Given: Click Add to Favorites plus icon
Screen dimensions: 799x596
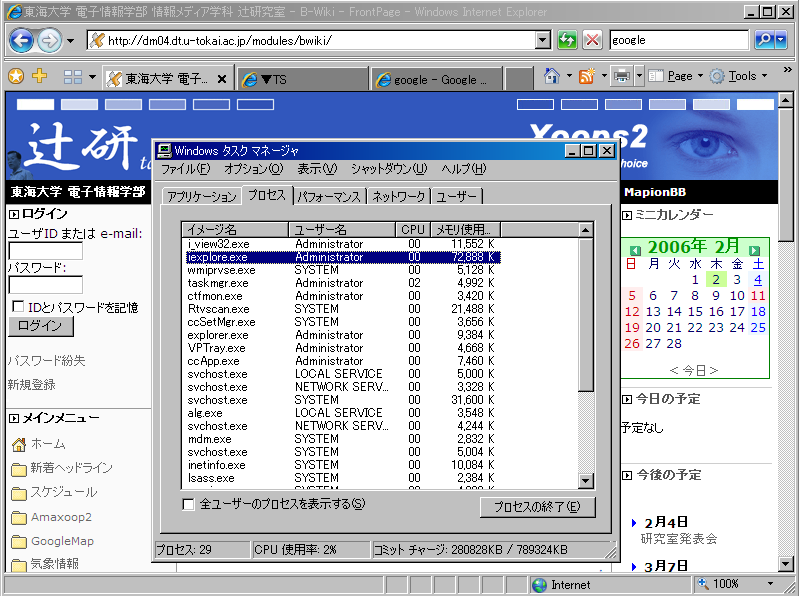Looking at the screenshot, I should point(40,76).
